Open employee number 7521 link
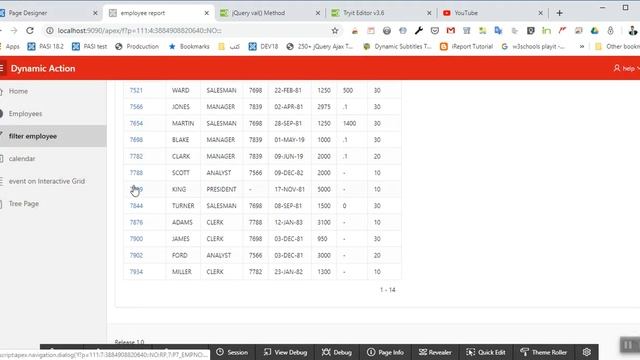Screen dimensions: 640x360 click(x=136, y=90)
